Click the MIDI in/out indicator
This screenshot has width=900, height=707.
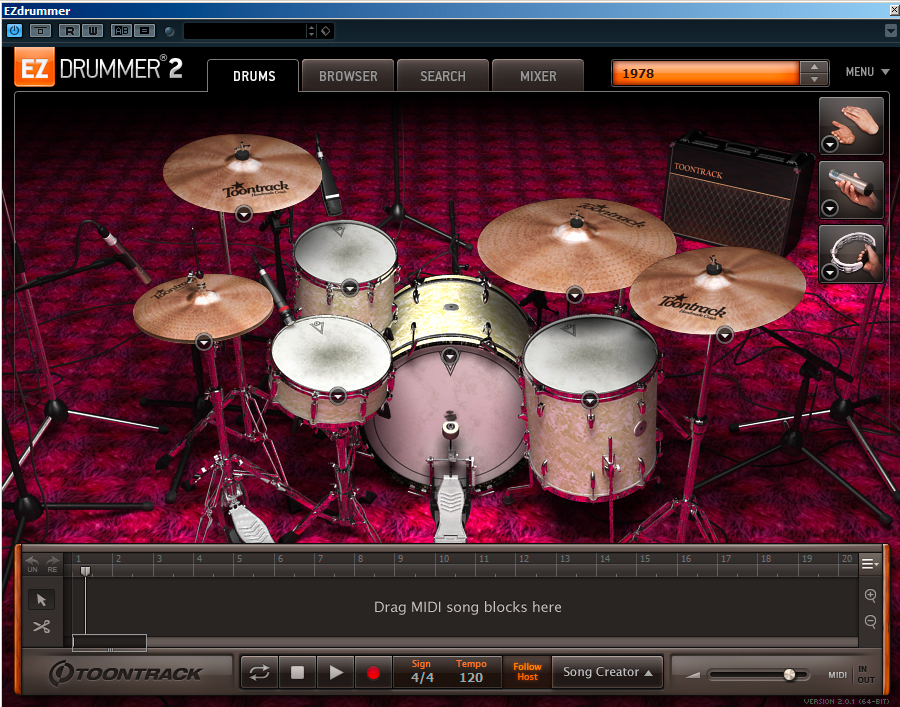[852, 675]
